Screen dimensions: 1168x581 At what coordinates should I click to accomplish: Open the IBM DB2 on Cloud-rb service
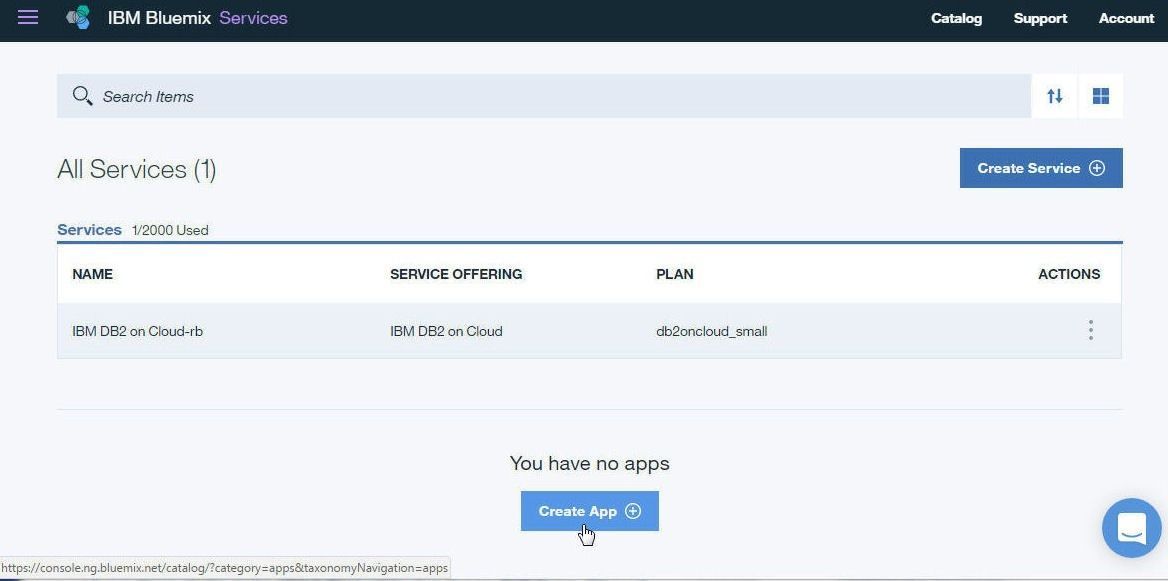137,331
